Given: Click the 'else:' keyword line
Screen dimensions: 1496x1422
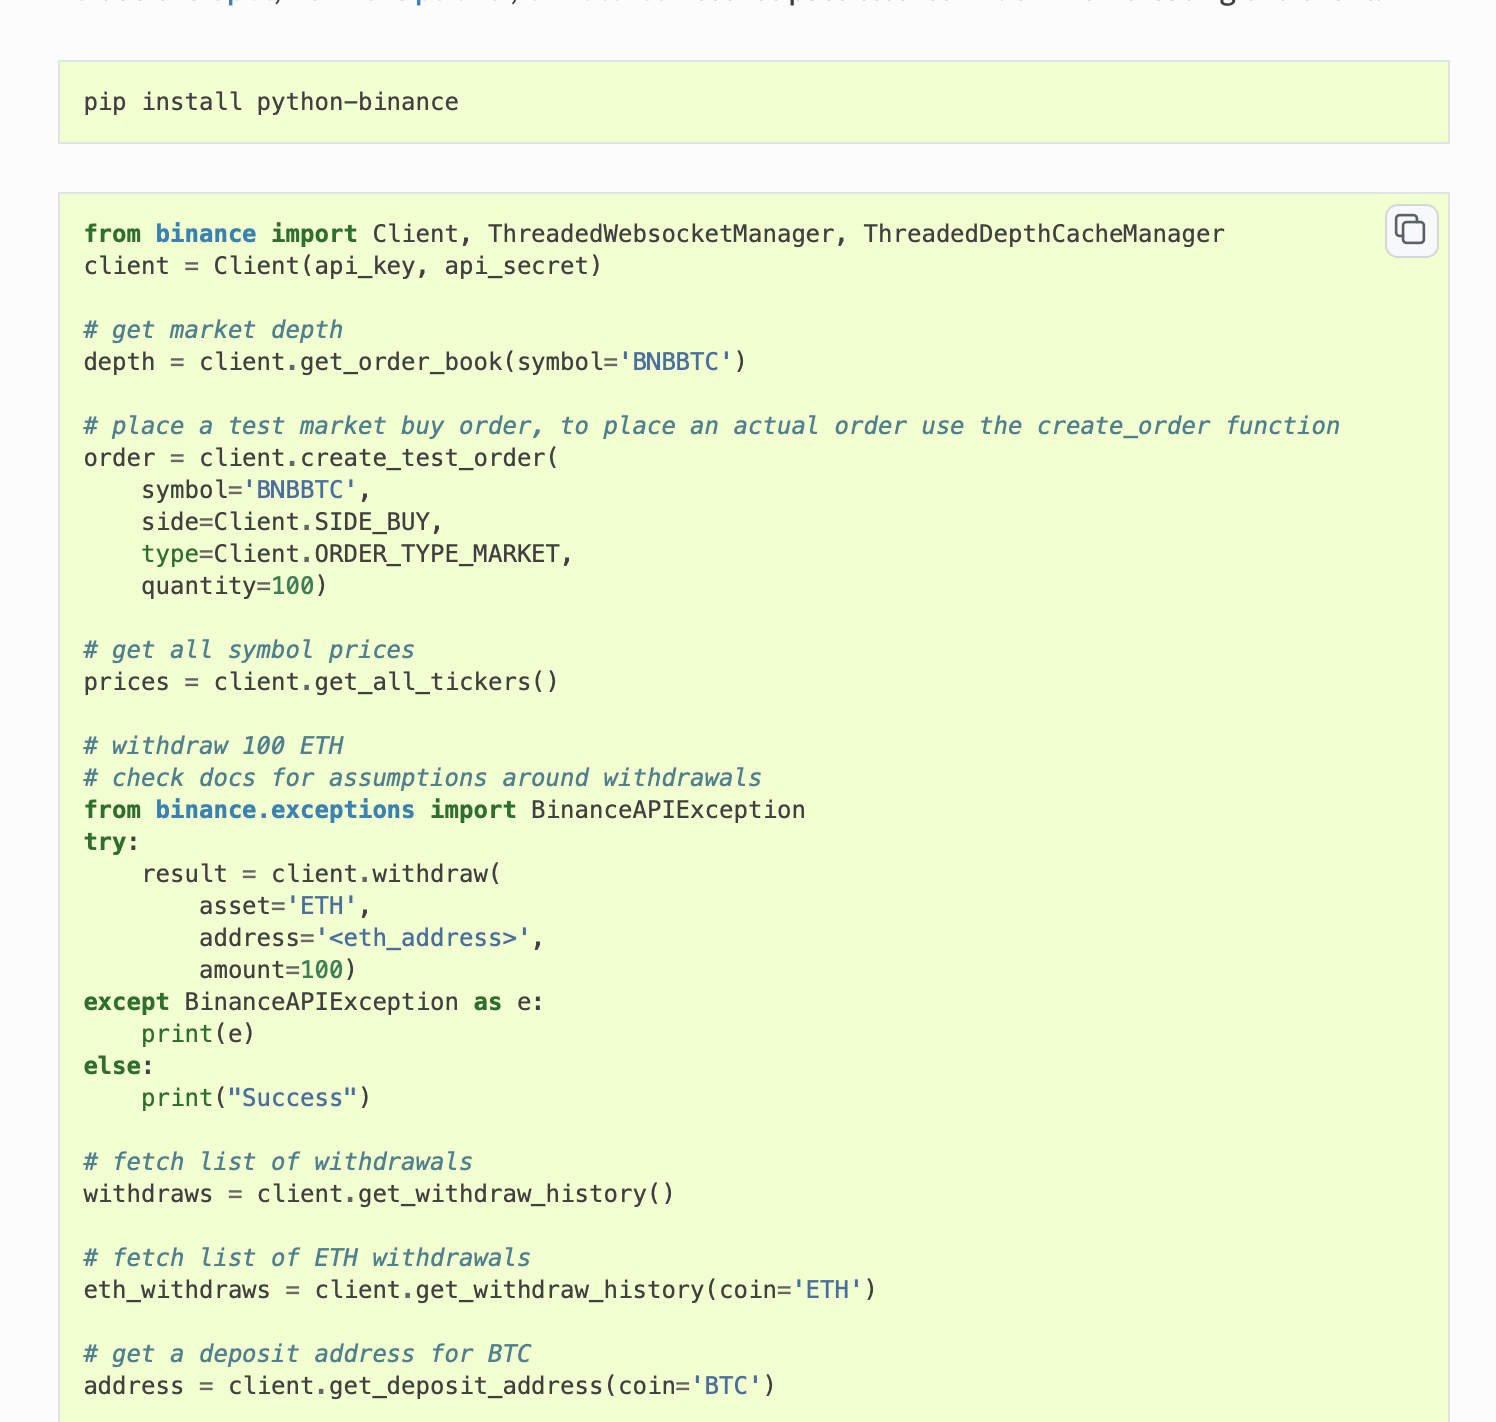Looking at the screenshot, I should 119,1066.
